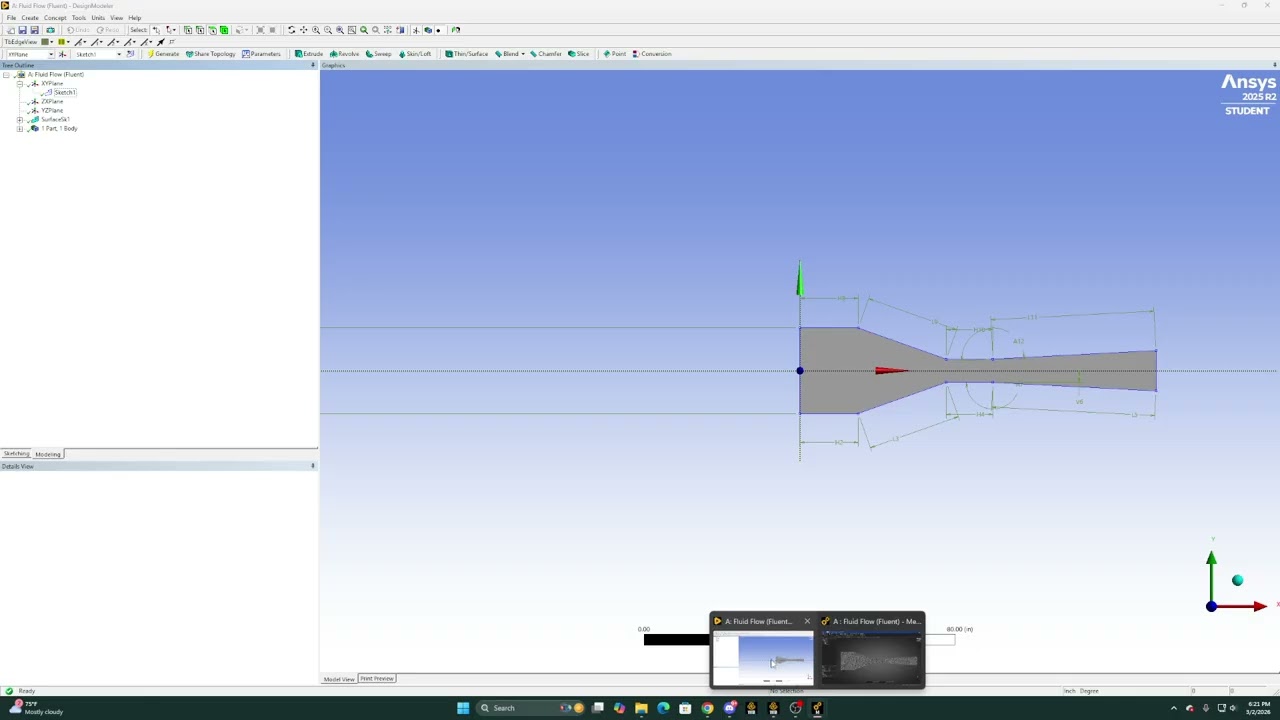Switch to the Print Preview tab

coord(377,679)
